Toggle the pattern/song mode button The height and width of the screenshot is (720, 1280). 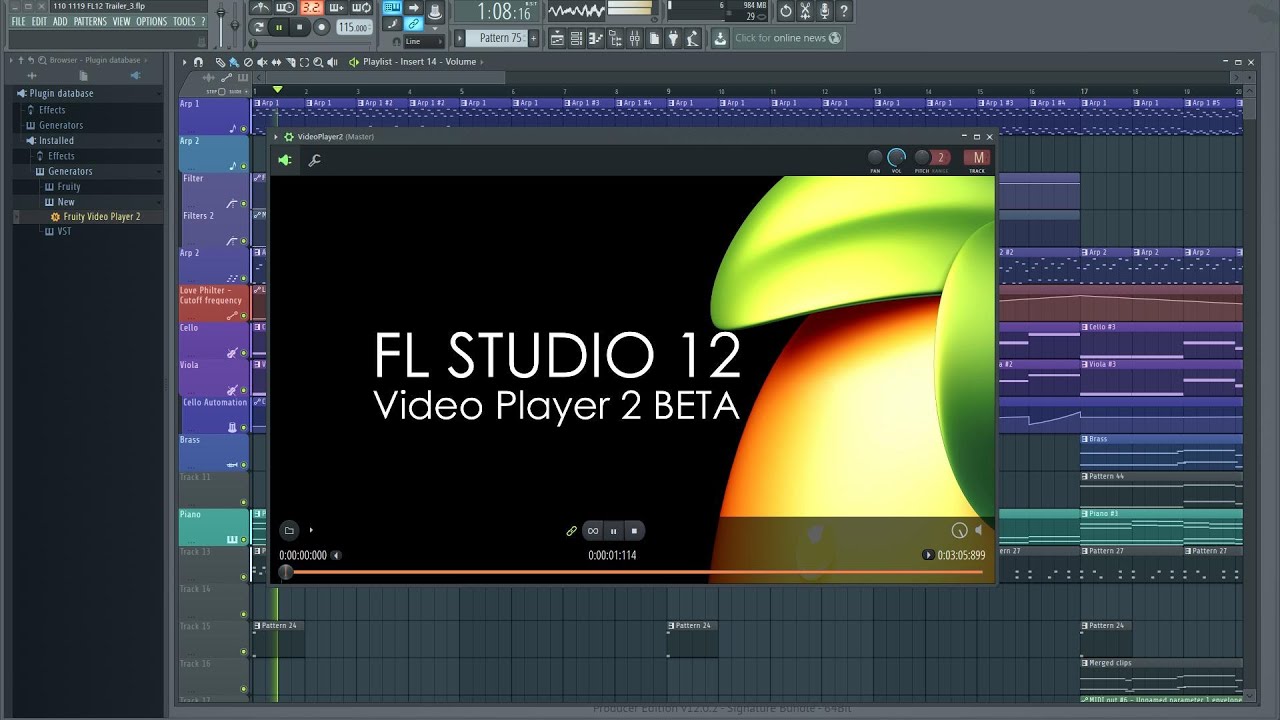pos(258,27)
